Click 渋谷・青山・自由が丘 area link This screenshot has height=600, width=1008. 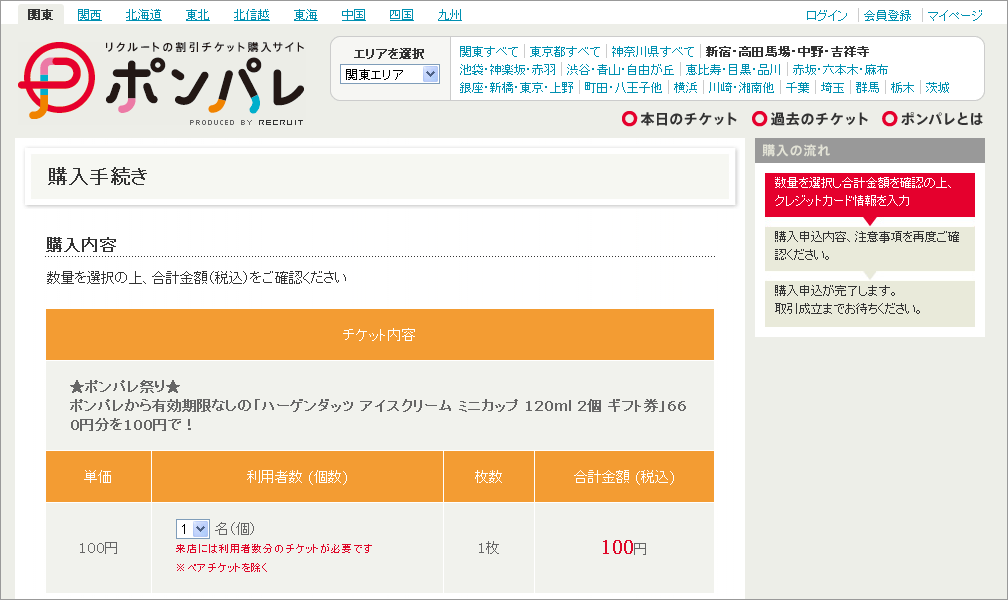click(x=620, y=69)
